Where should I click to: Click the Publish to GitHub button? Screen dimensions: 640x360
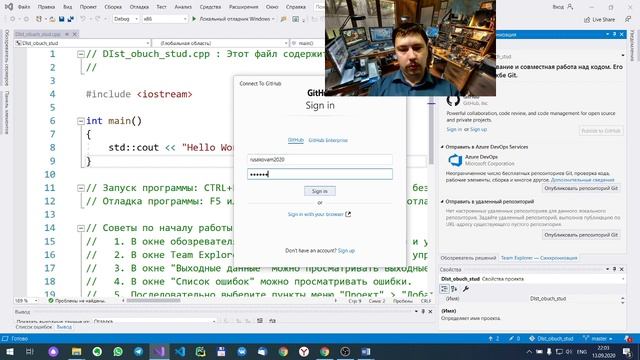[601, 131]
